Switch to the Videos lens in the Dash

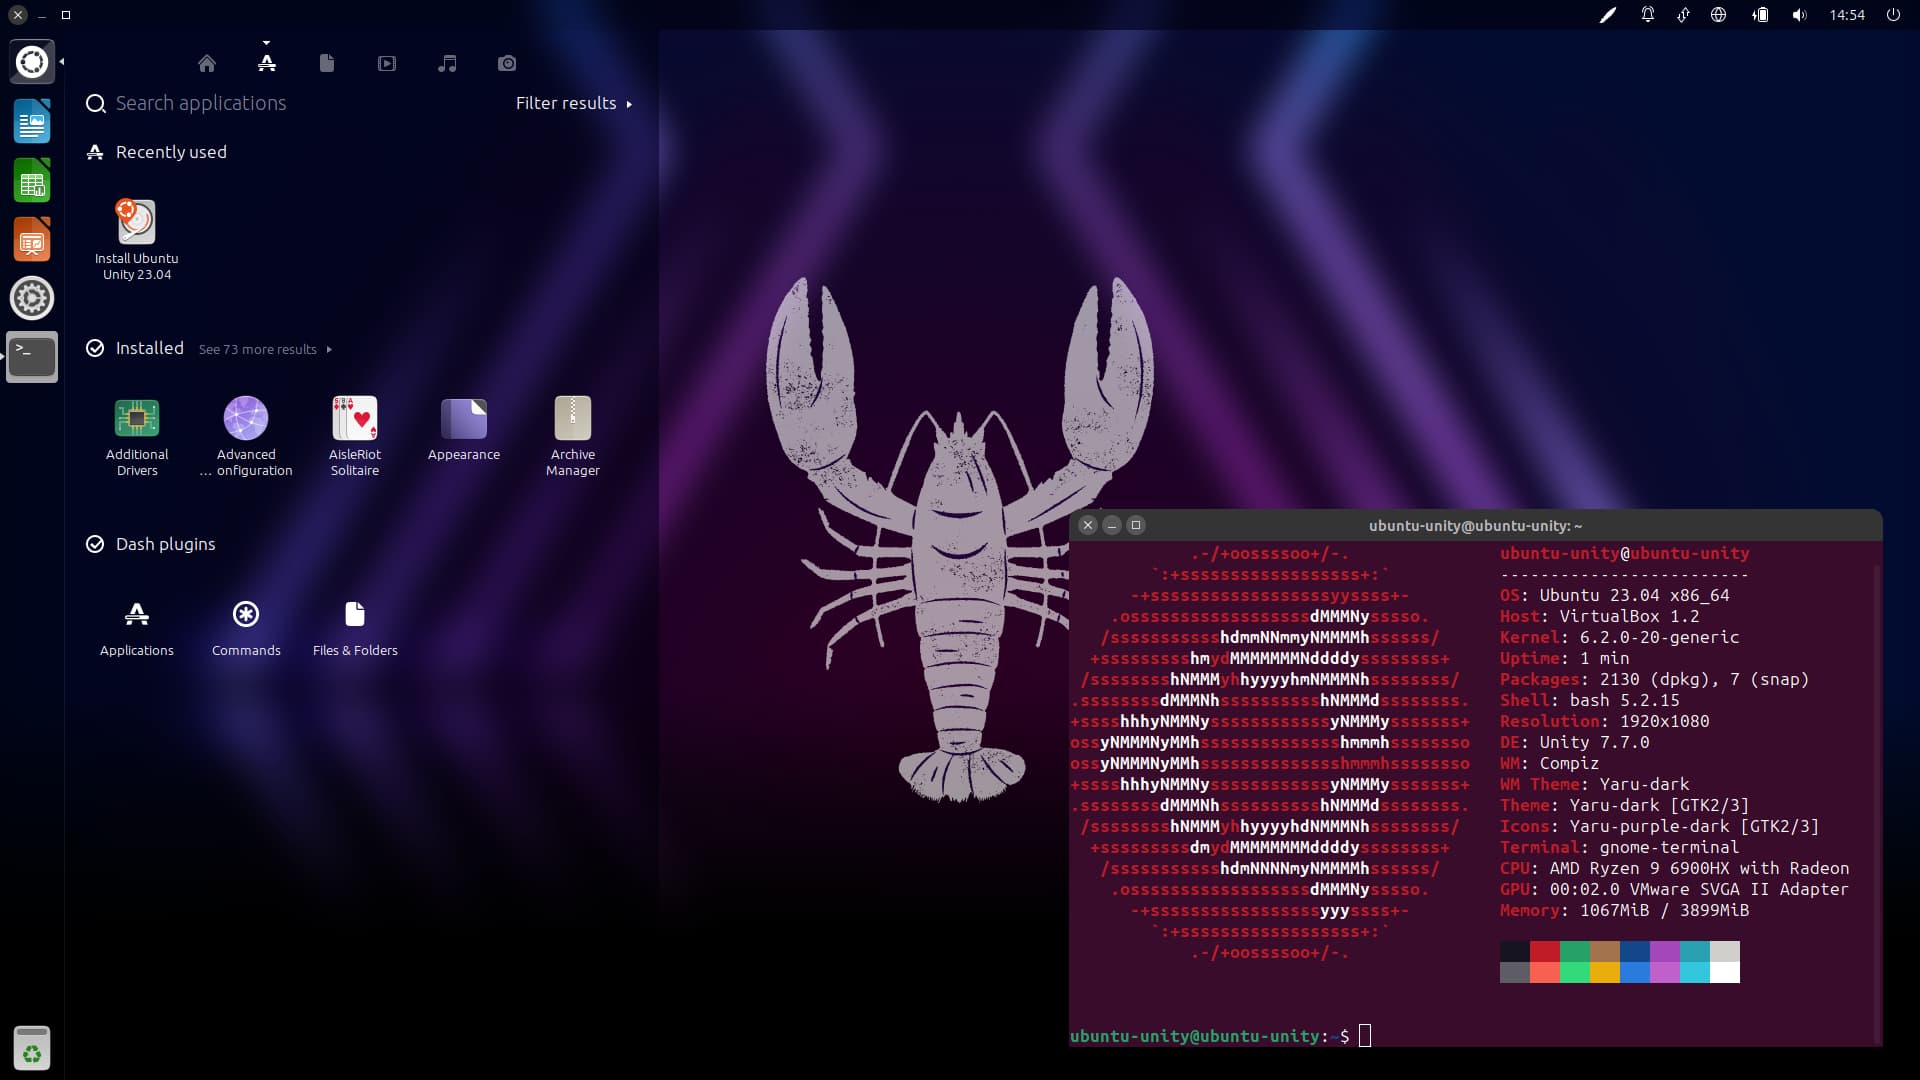pos(387,63)
